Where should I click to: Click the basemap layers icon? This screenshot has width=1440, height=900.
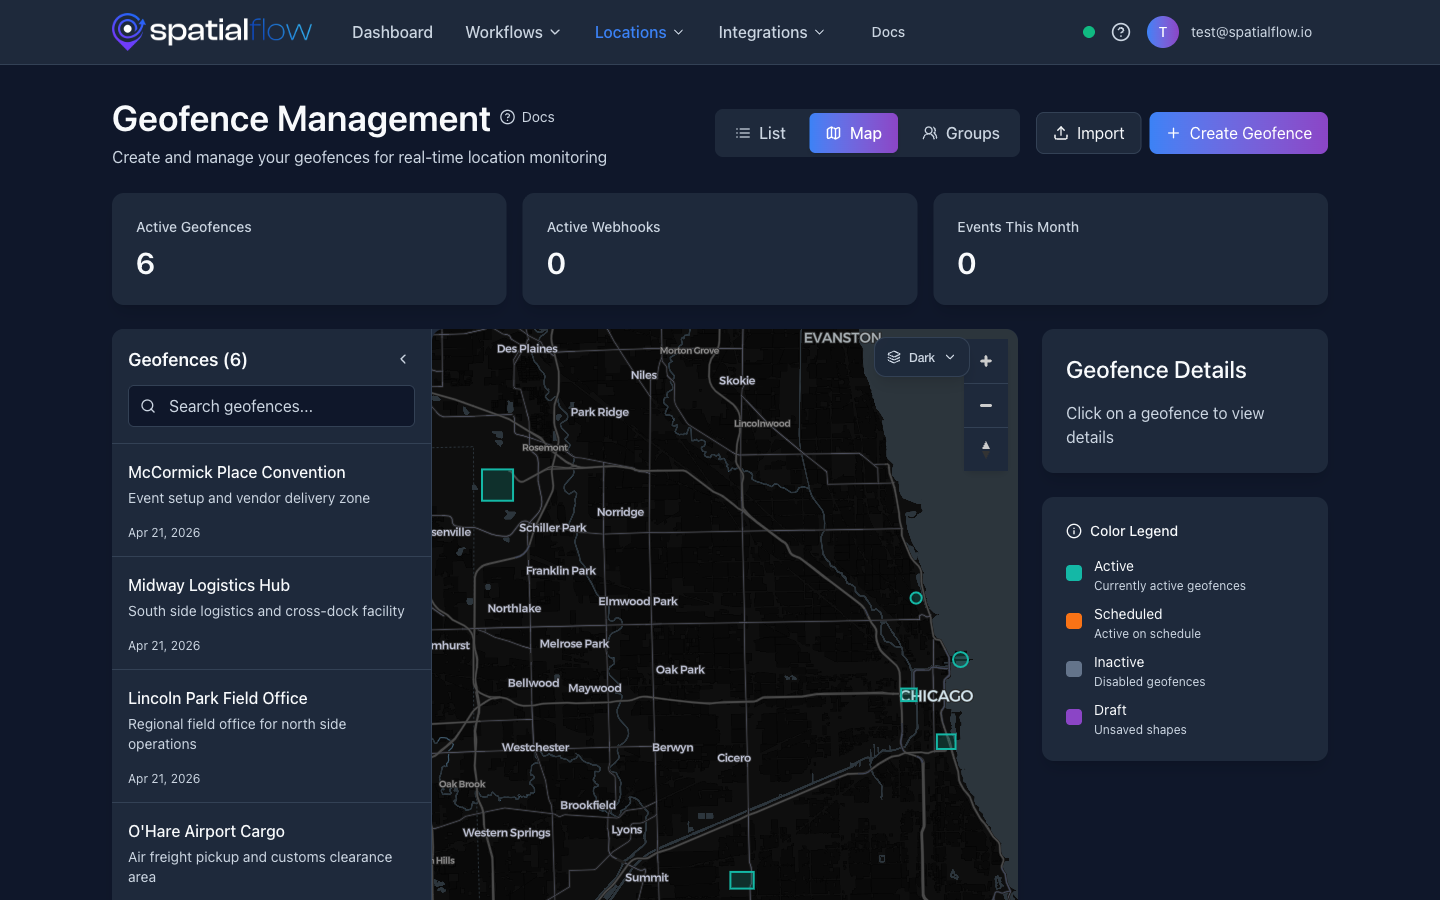tap(894, 357)
